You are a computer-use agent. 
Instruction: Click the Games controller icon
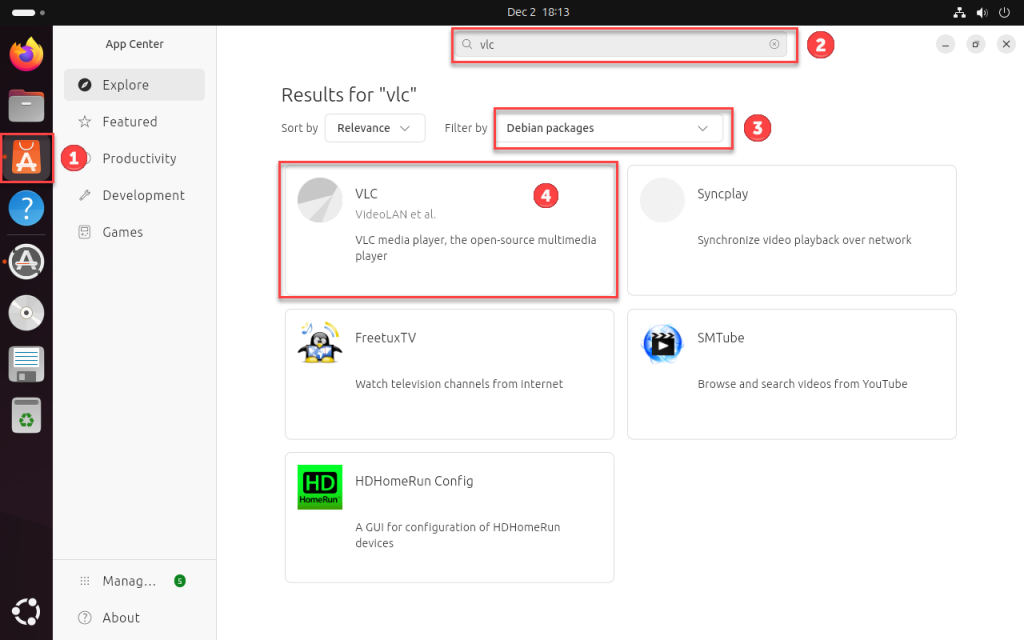(85, 232)
